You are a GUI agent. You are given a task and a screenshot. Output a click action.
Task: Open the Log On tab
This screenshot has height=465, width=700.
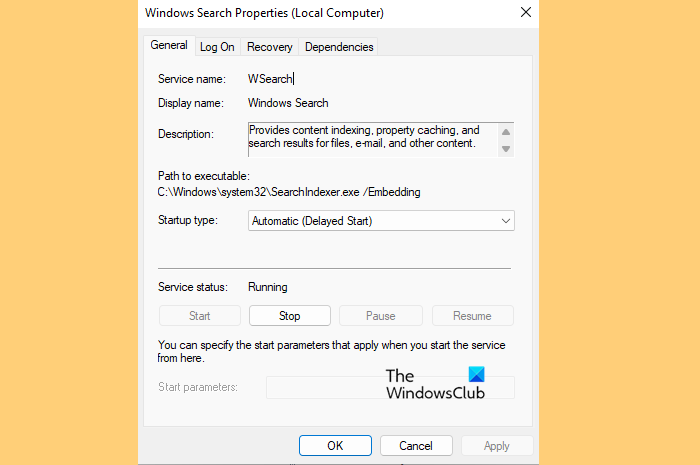tap(217, 47)
